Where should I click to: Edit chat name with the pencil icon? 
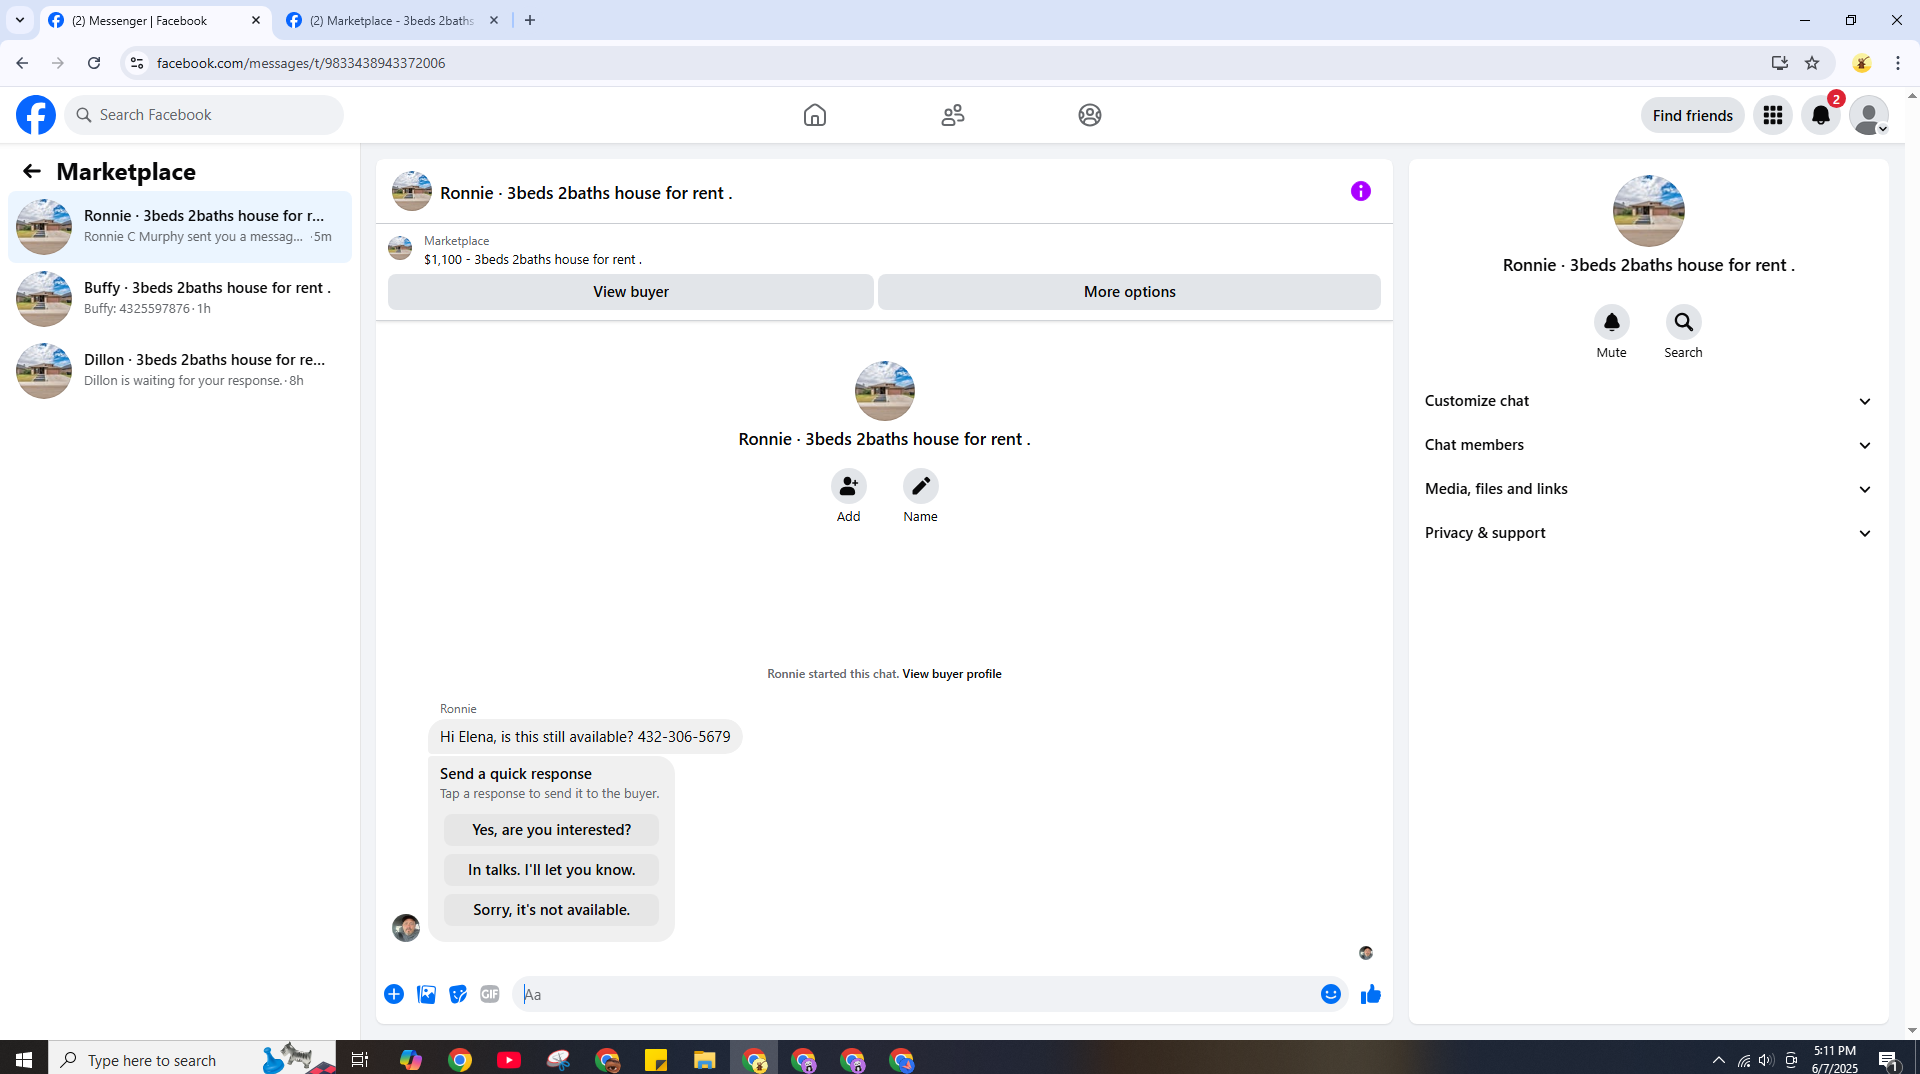coord(921,486)
